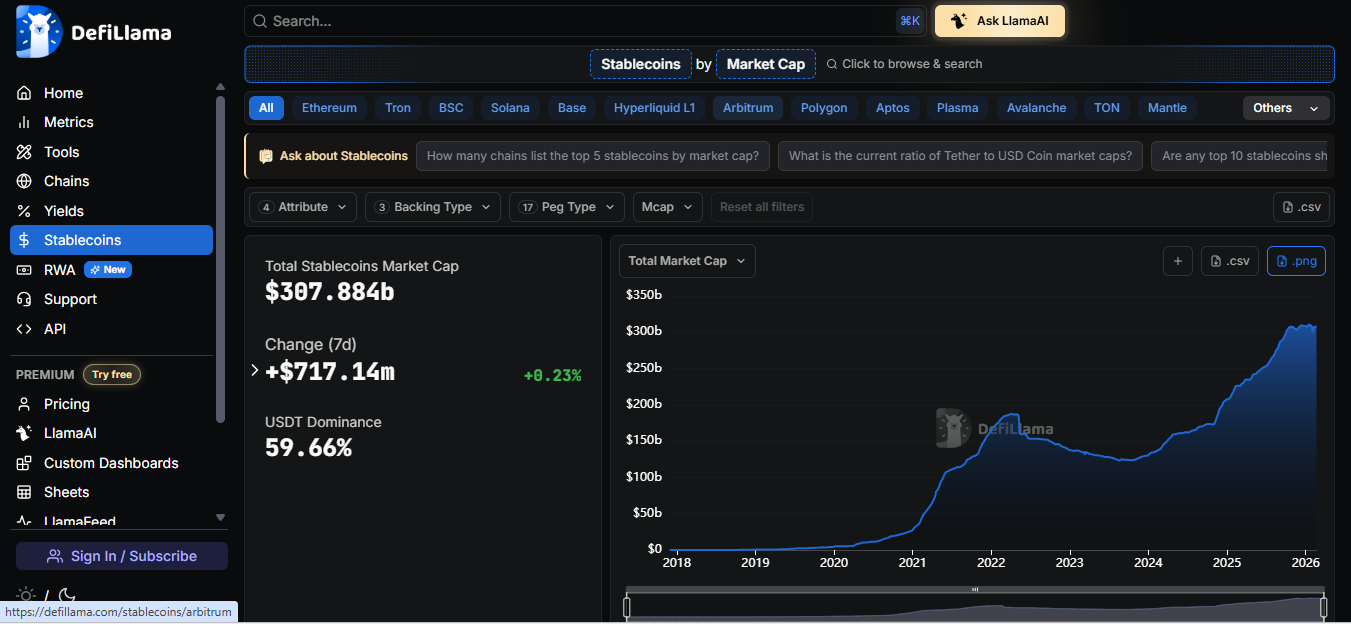Image resolution: width=1351 pixels, height=624 pixels.
Task: Filter by the Tron chain
Action: click(398, 108)
